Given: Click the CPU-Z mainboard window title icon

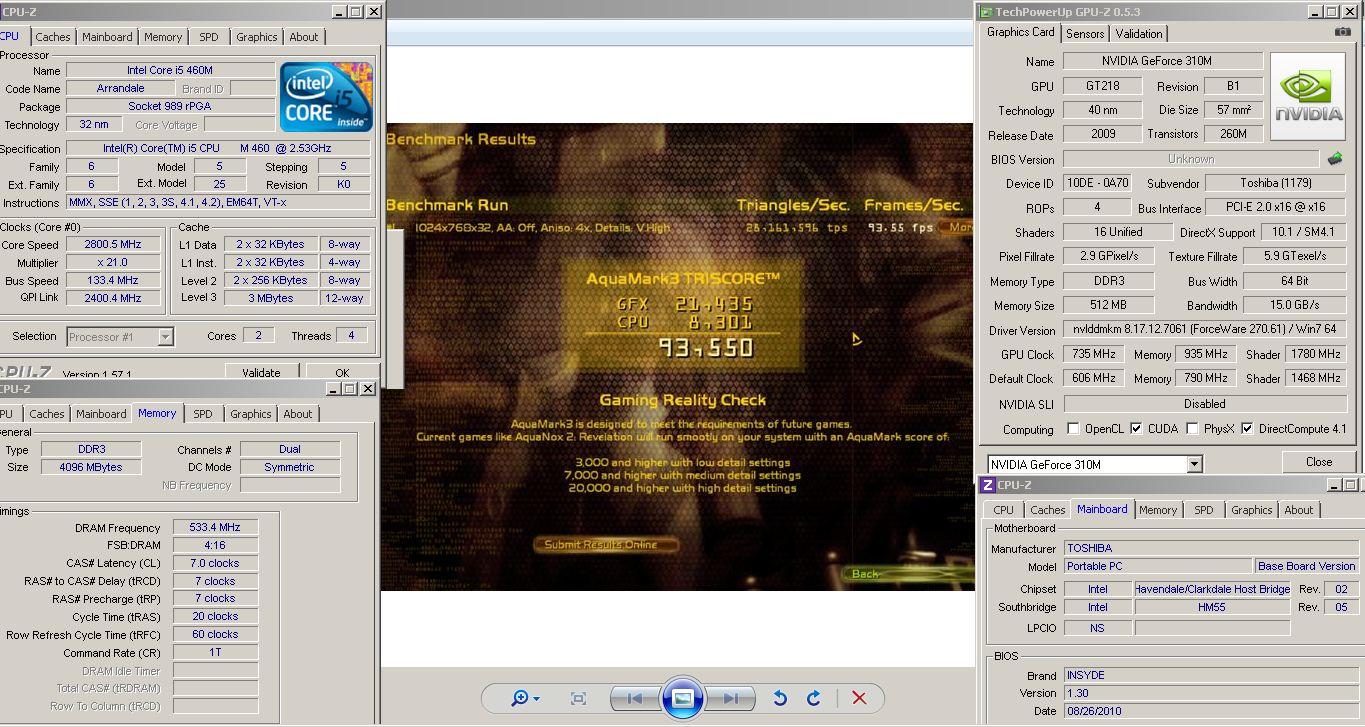Looking at the screenshot, I should tap(987, 485).
